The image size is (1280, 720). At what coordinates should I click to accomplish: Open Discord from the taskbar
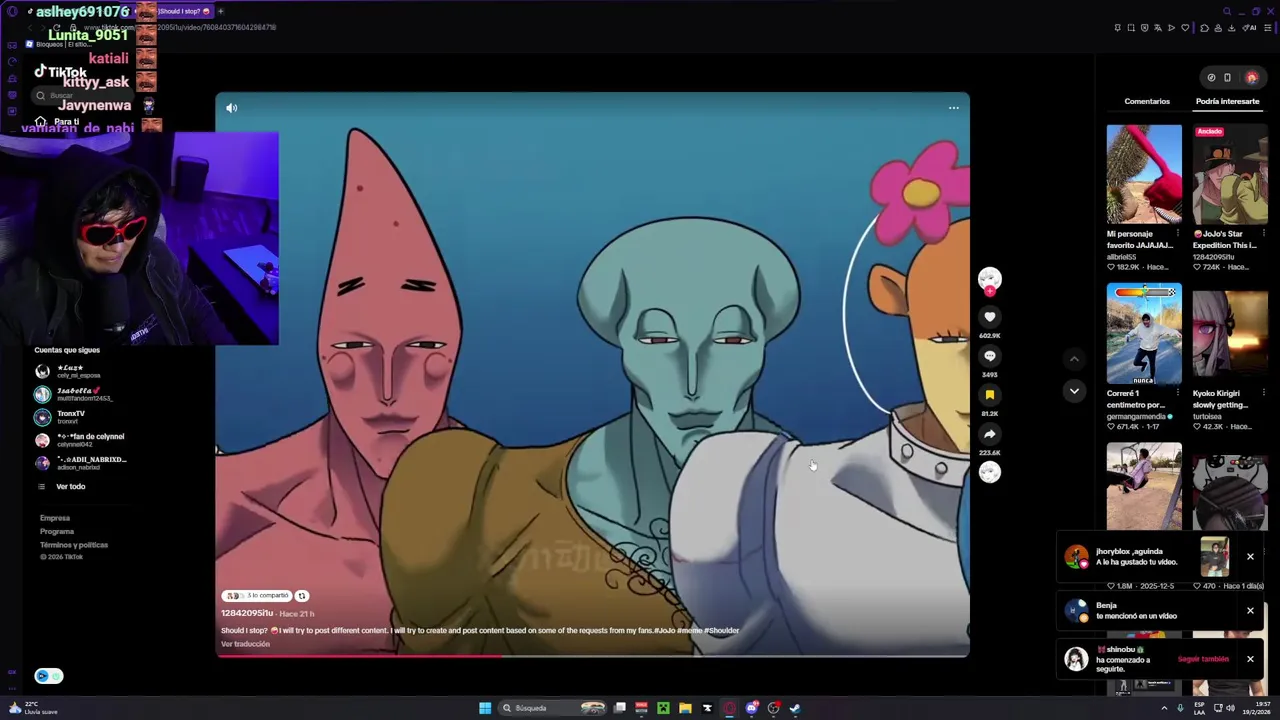tap(751, 708)
